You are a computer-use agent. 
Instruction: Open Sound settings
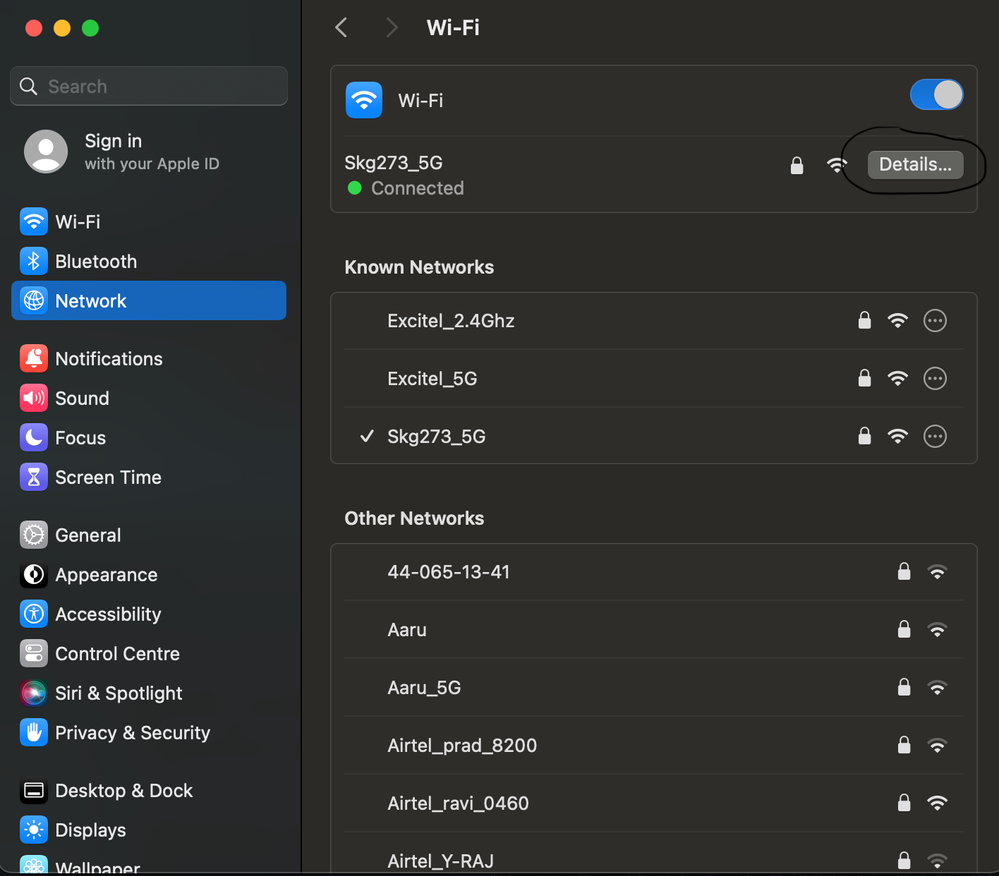point(148,398)
